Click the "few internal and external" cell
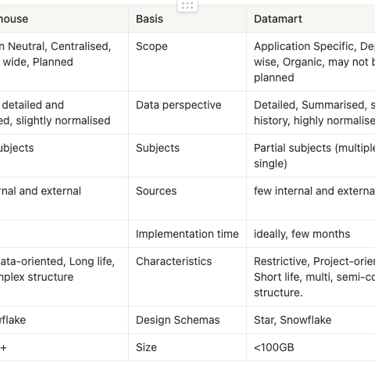Image resolution: width=375 pixels, height=366 pixels. click(x=311, y=199)
